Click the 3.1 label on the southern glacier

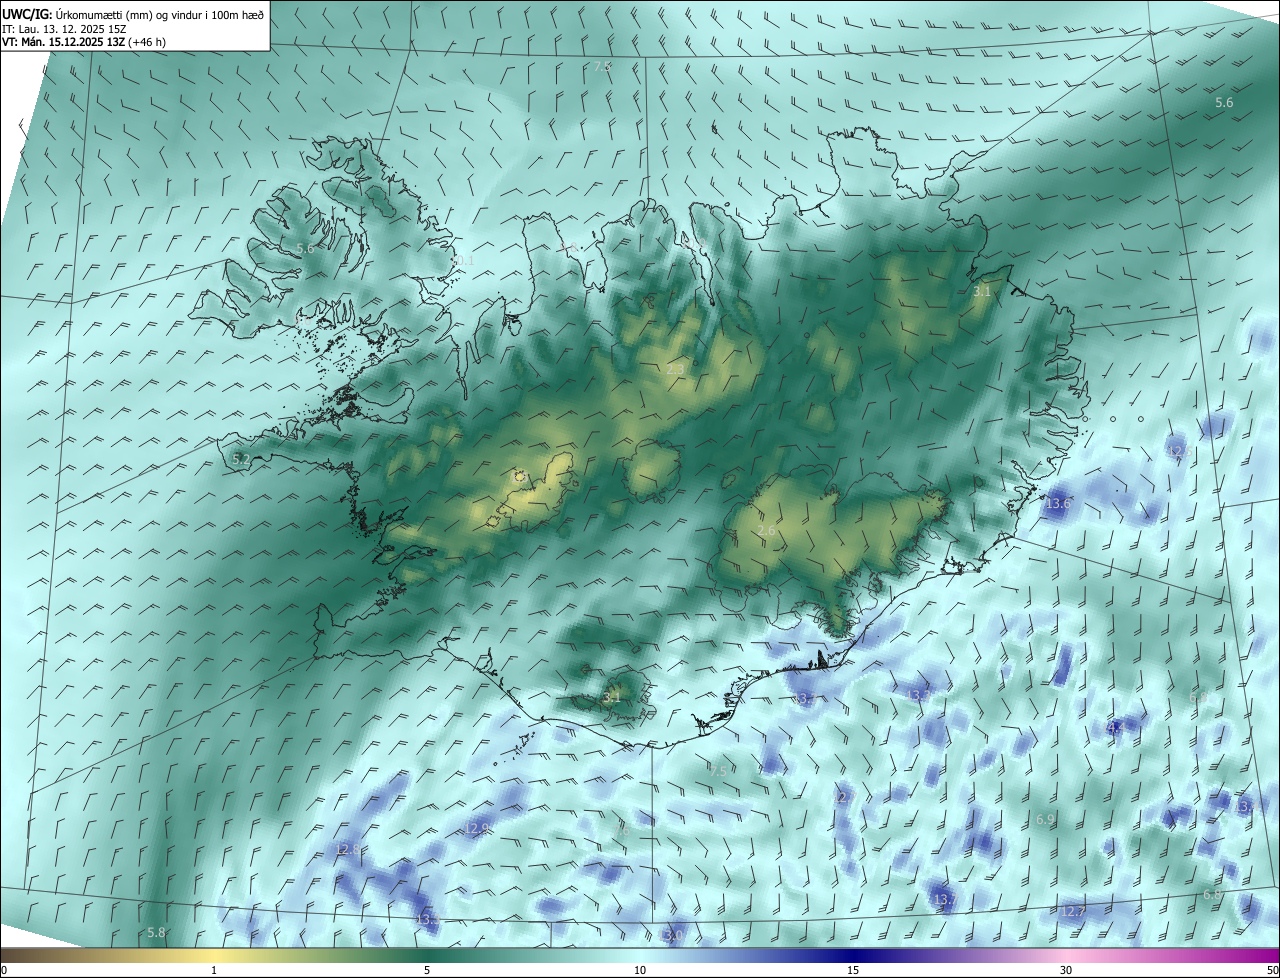click(x=612, y=697)
